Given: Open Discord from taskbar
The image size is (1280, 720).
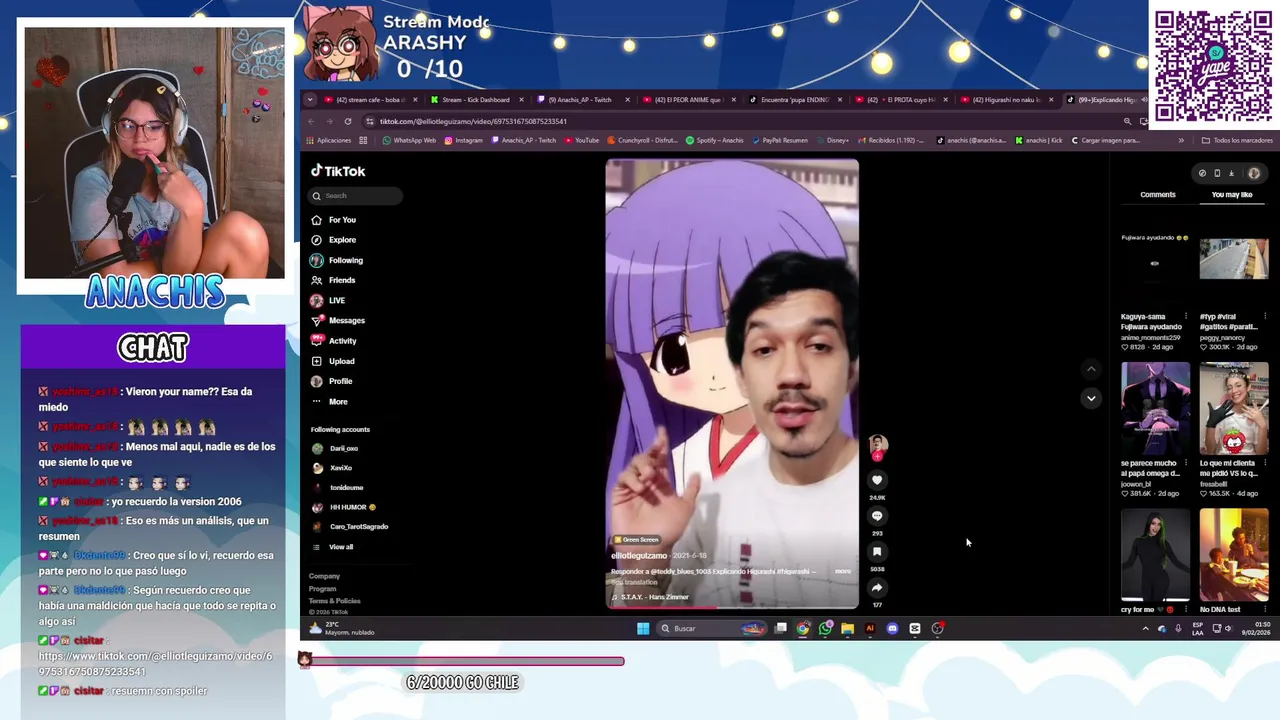Looking at the screenshot, I should 892,628.
